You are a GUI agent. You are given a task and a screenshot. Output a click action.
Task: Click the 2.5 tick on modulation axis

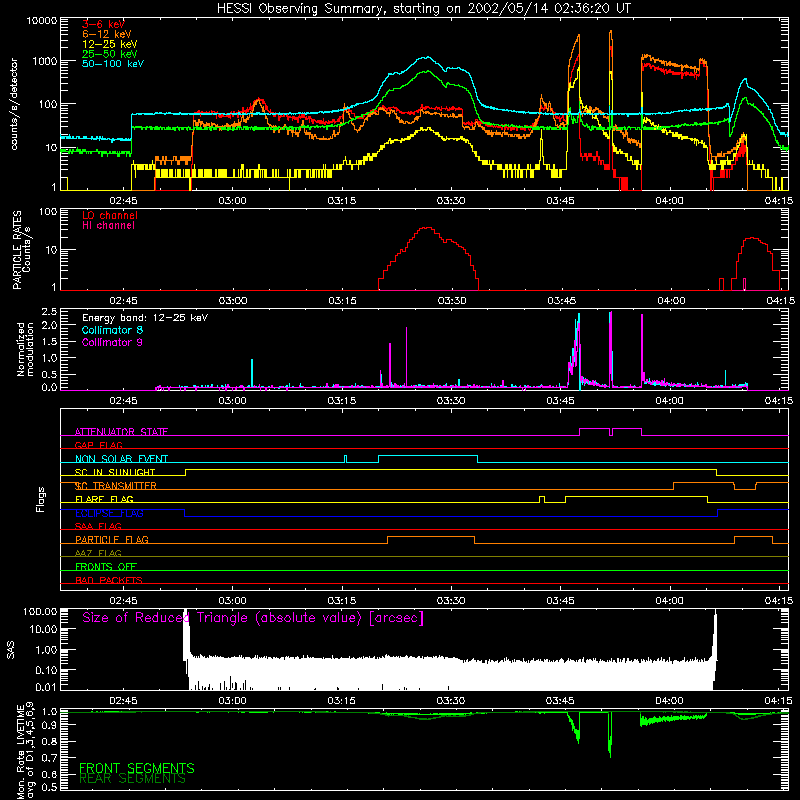tap(49, 312)
